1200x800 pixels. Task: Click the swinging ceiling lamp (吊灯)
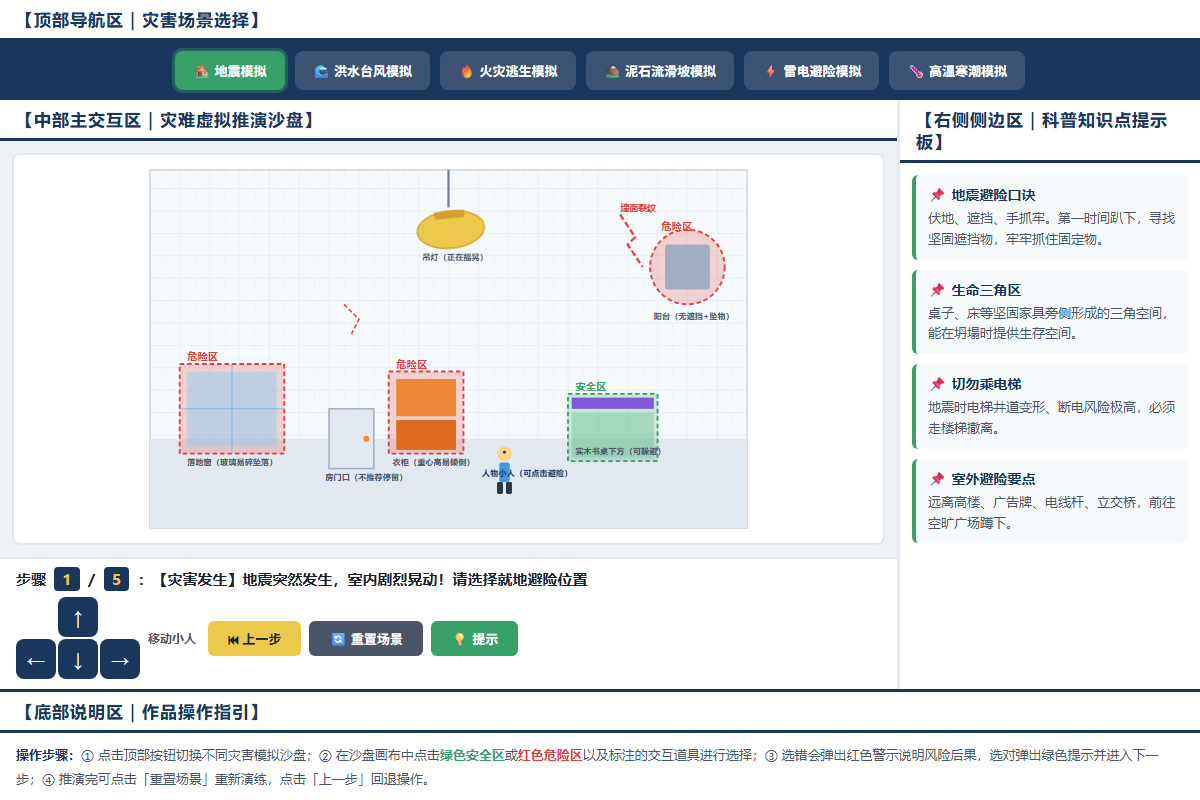click(x=451, y=229)
